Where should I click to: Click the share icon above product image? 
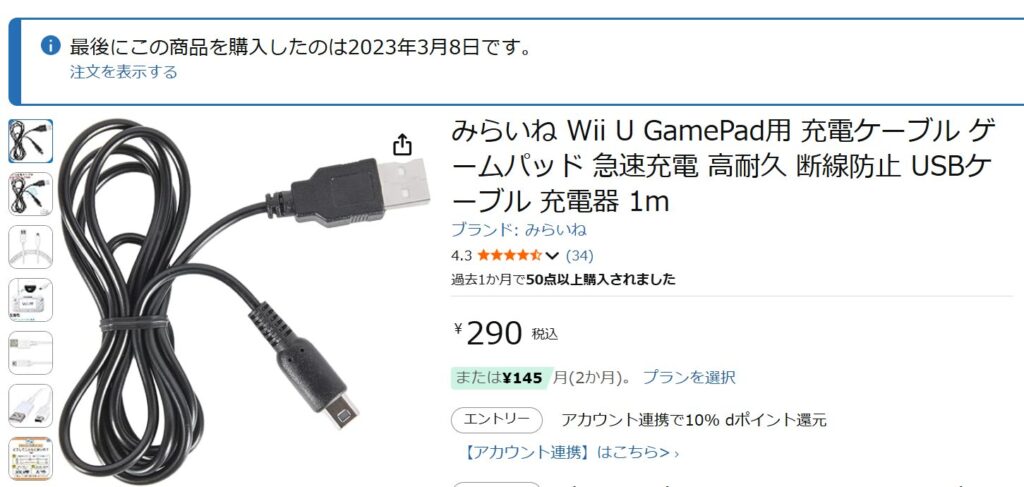point(402,144)
